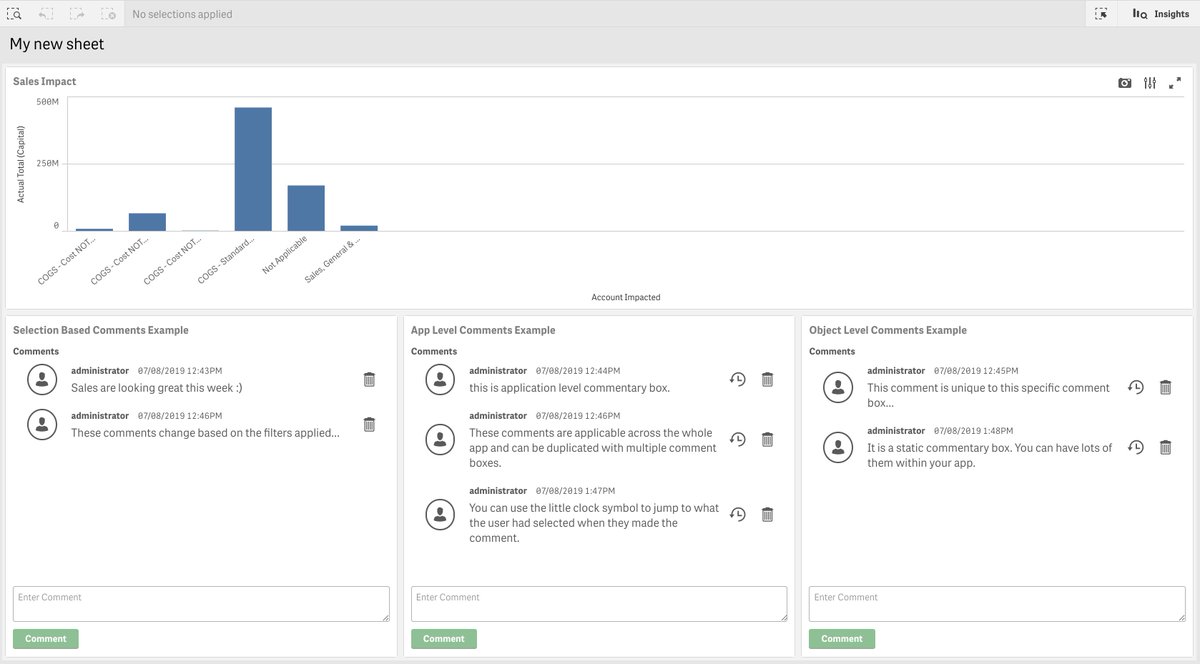Click the 'Account Impacted' axis title
This screenshot has width=1200, height=664.
click(626, 297)
